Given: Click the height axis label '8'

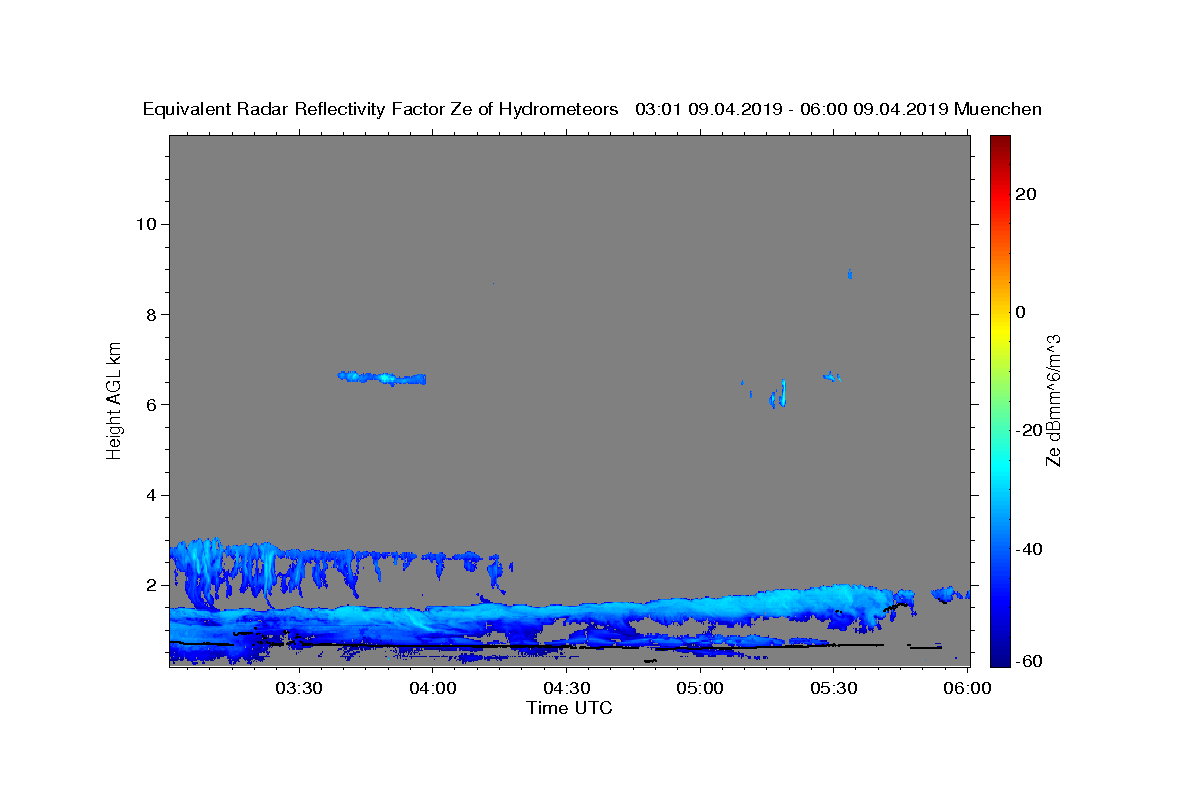Looking at the screenshot, I should [151, 314].
